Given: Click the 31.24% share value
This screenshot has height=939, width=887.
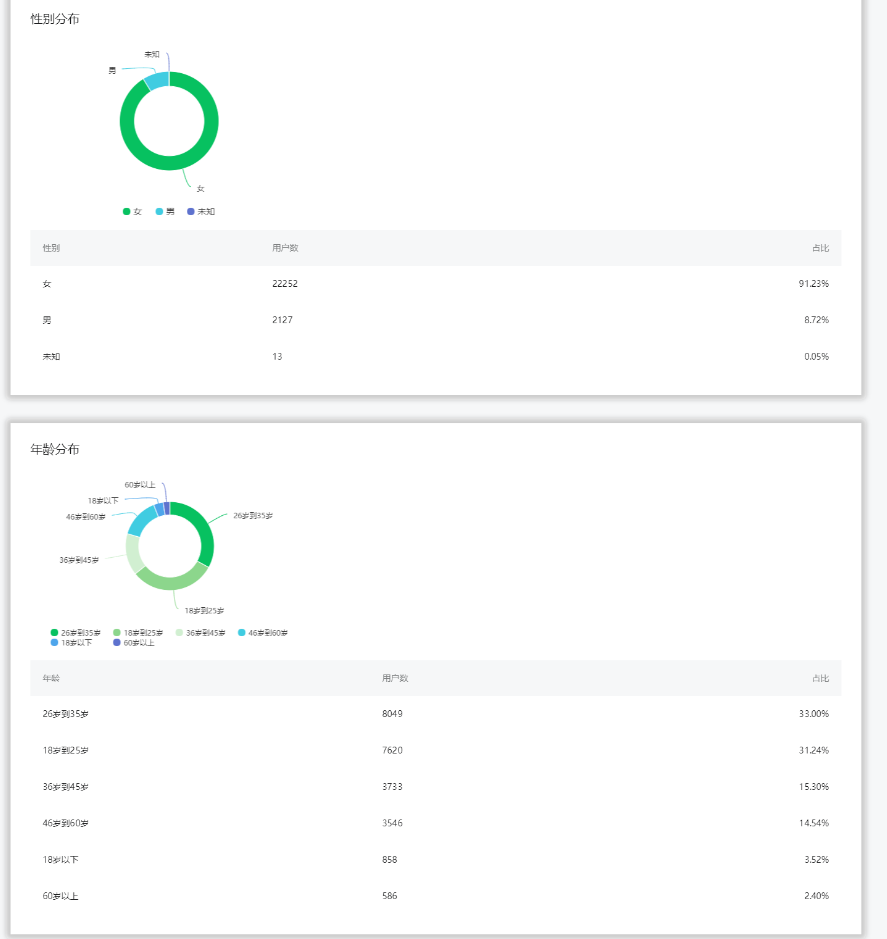Looking at the screenshot, I should coord(814,750).
